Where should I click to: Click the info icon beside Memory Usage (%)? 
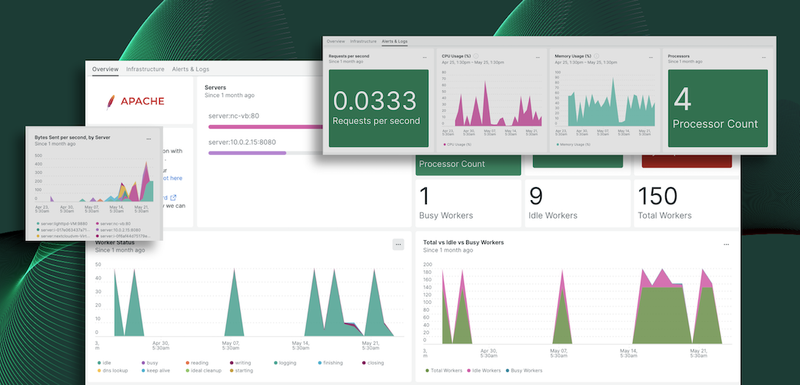pos(596,56)
